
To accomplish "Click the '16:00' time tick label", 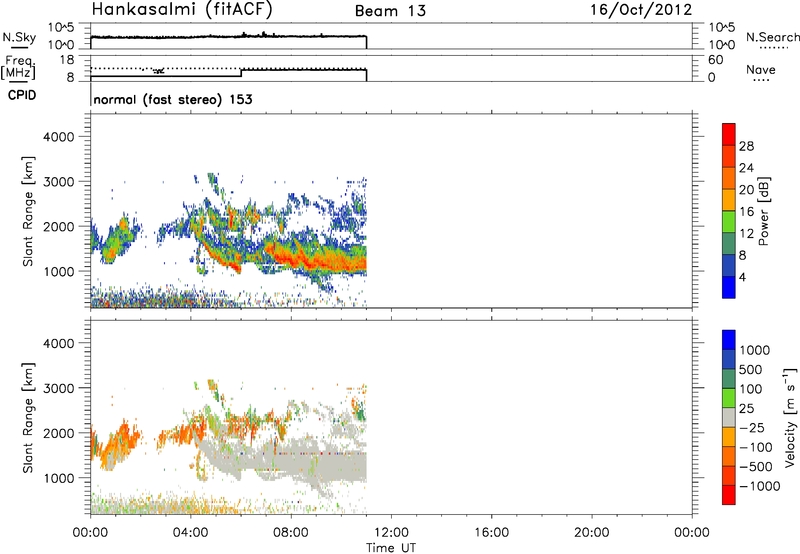I will [x=491, y=533].
